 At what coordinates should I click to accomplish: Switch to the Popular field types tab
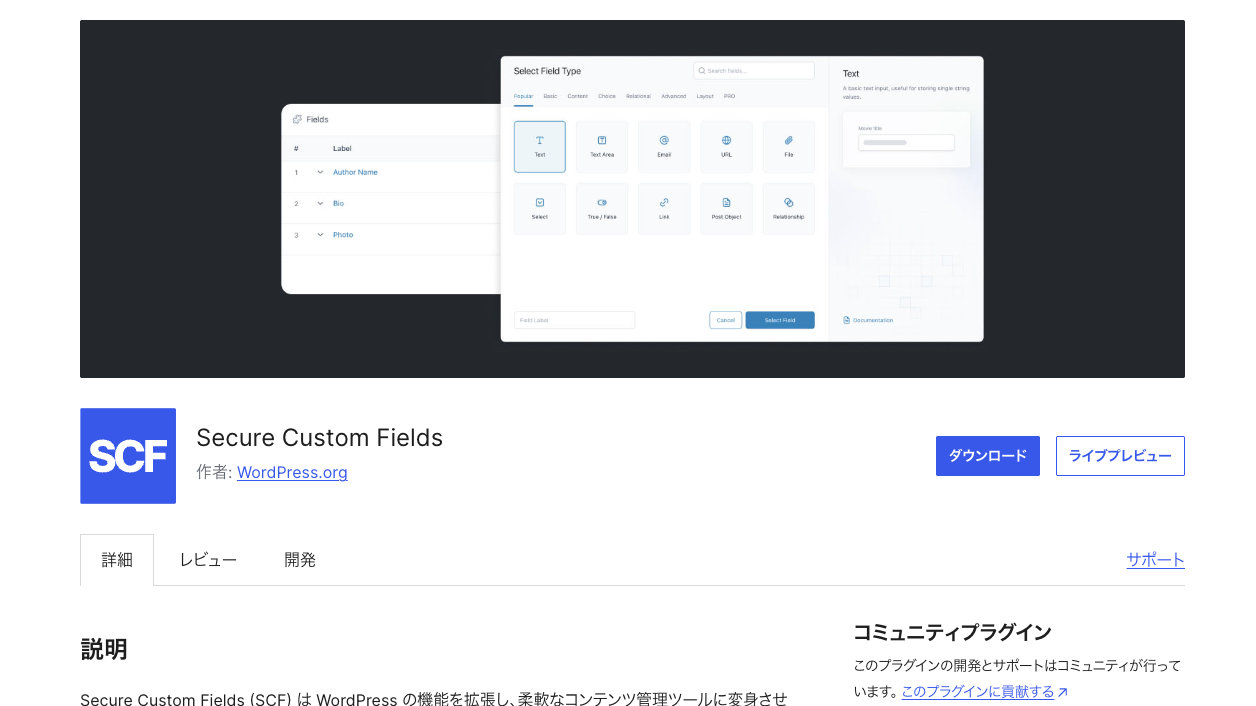point(523,96)
